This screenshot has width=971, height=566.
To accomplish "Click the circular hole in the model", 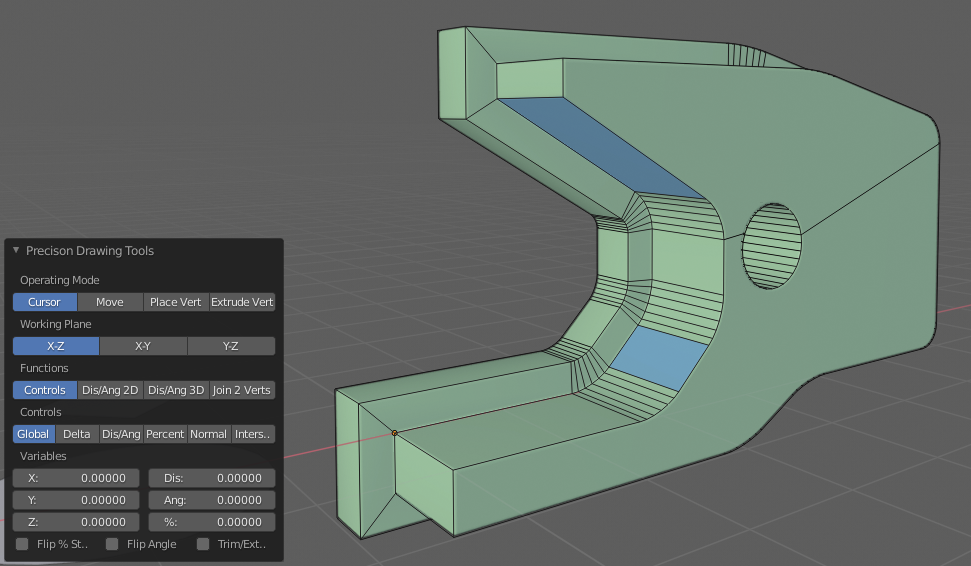I will 772,247.
